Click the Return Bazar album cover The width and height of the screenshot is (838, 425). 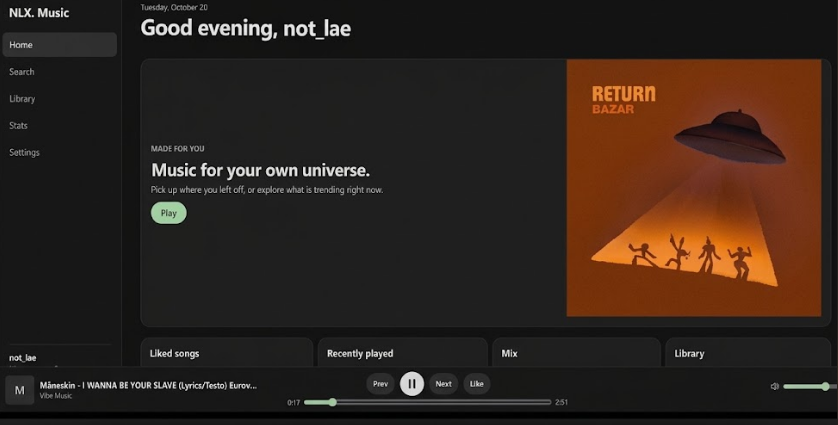coord(694,188)
